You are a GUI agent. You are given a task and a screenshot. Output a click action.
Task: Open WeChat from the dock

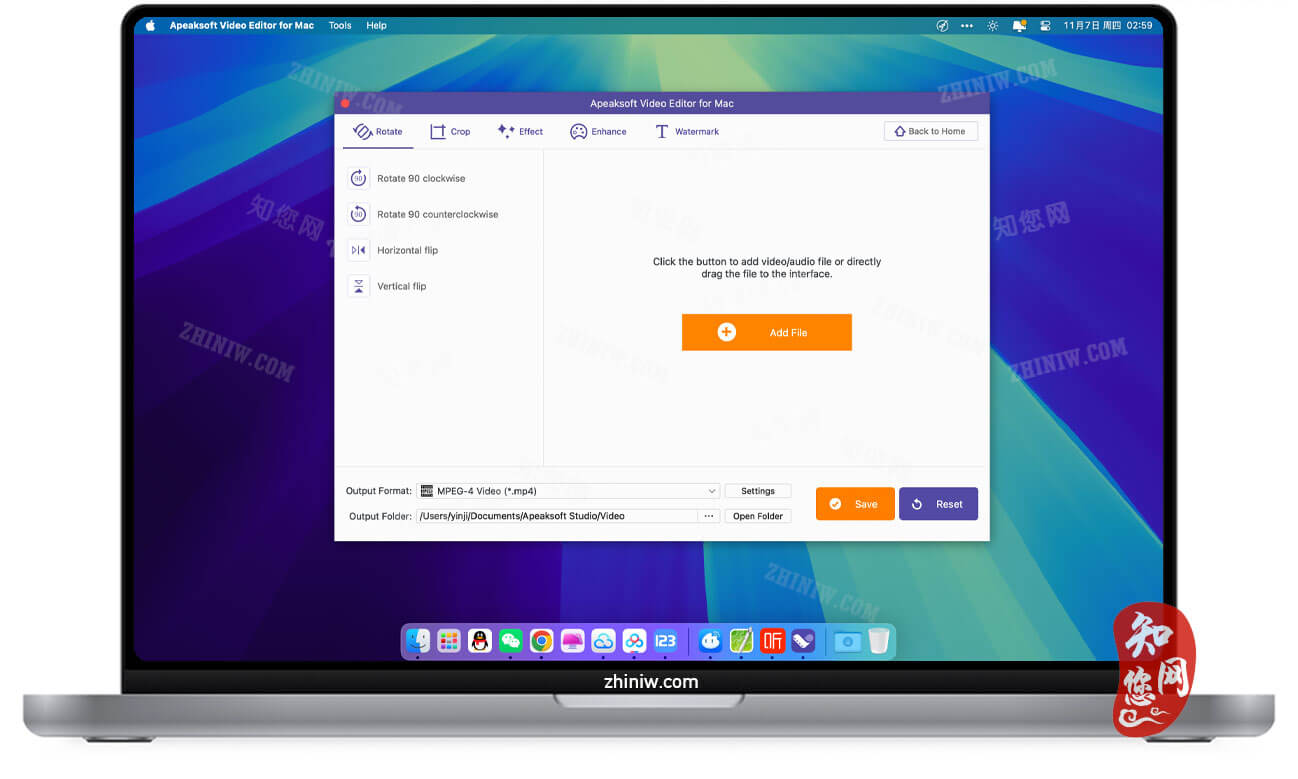511,641
